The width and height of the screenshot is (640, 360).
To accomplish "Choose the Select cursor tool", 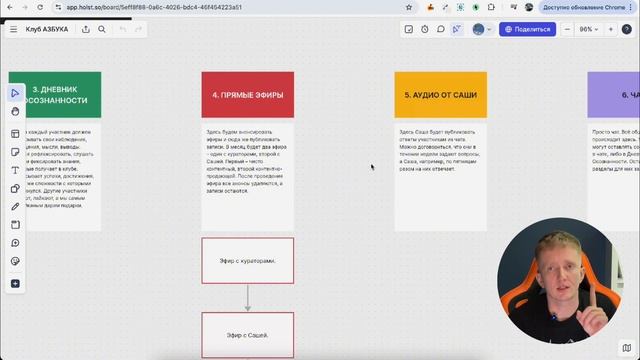I will pos(15,93).
